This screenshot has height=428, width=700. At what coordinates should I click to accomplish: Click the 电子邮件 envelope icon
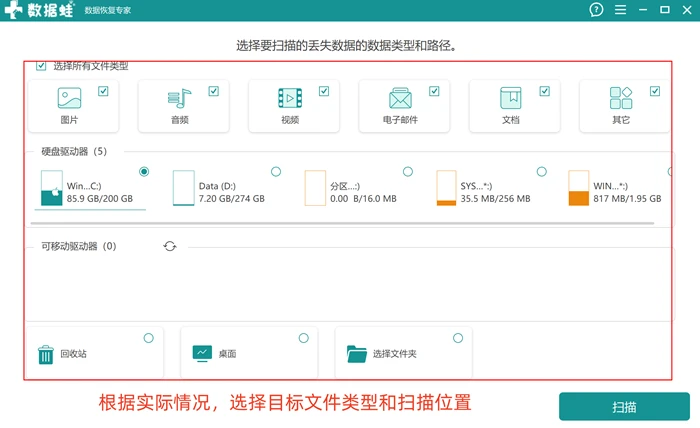pos(400,98)
